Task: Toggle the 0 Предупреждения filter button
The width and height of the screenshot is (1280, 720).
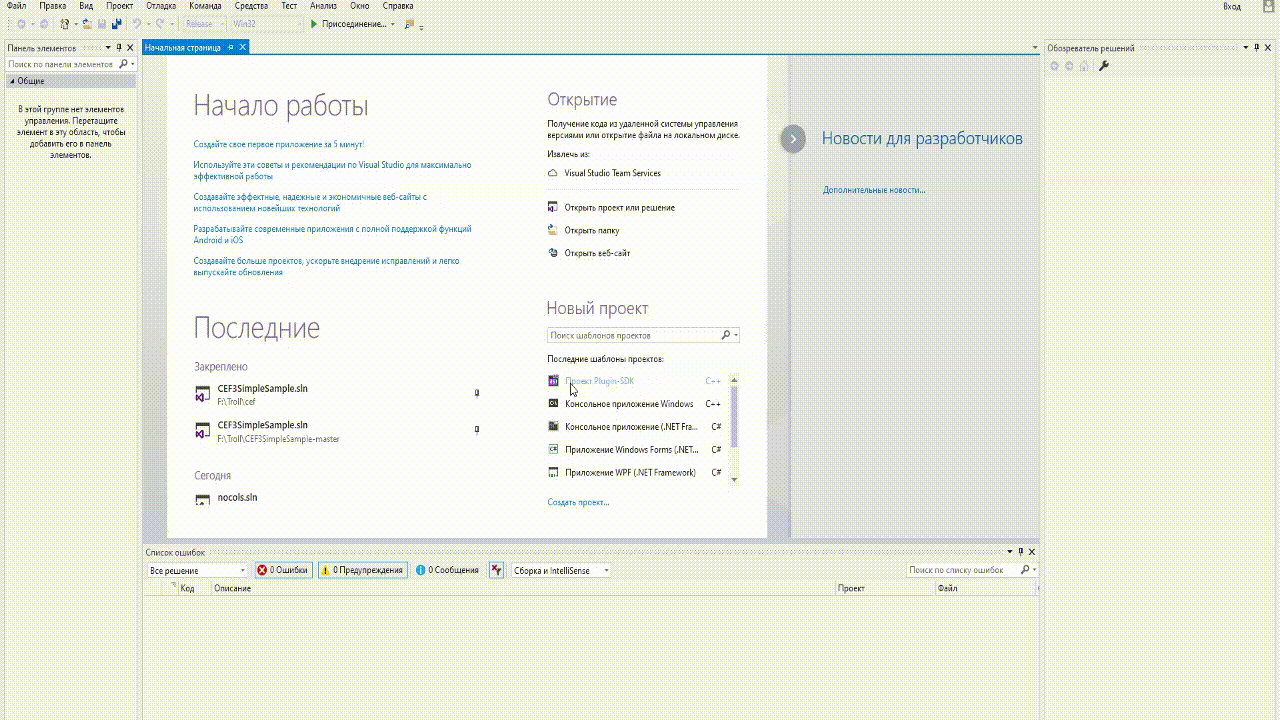Action: (362, 570)
